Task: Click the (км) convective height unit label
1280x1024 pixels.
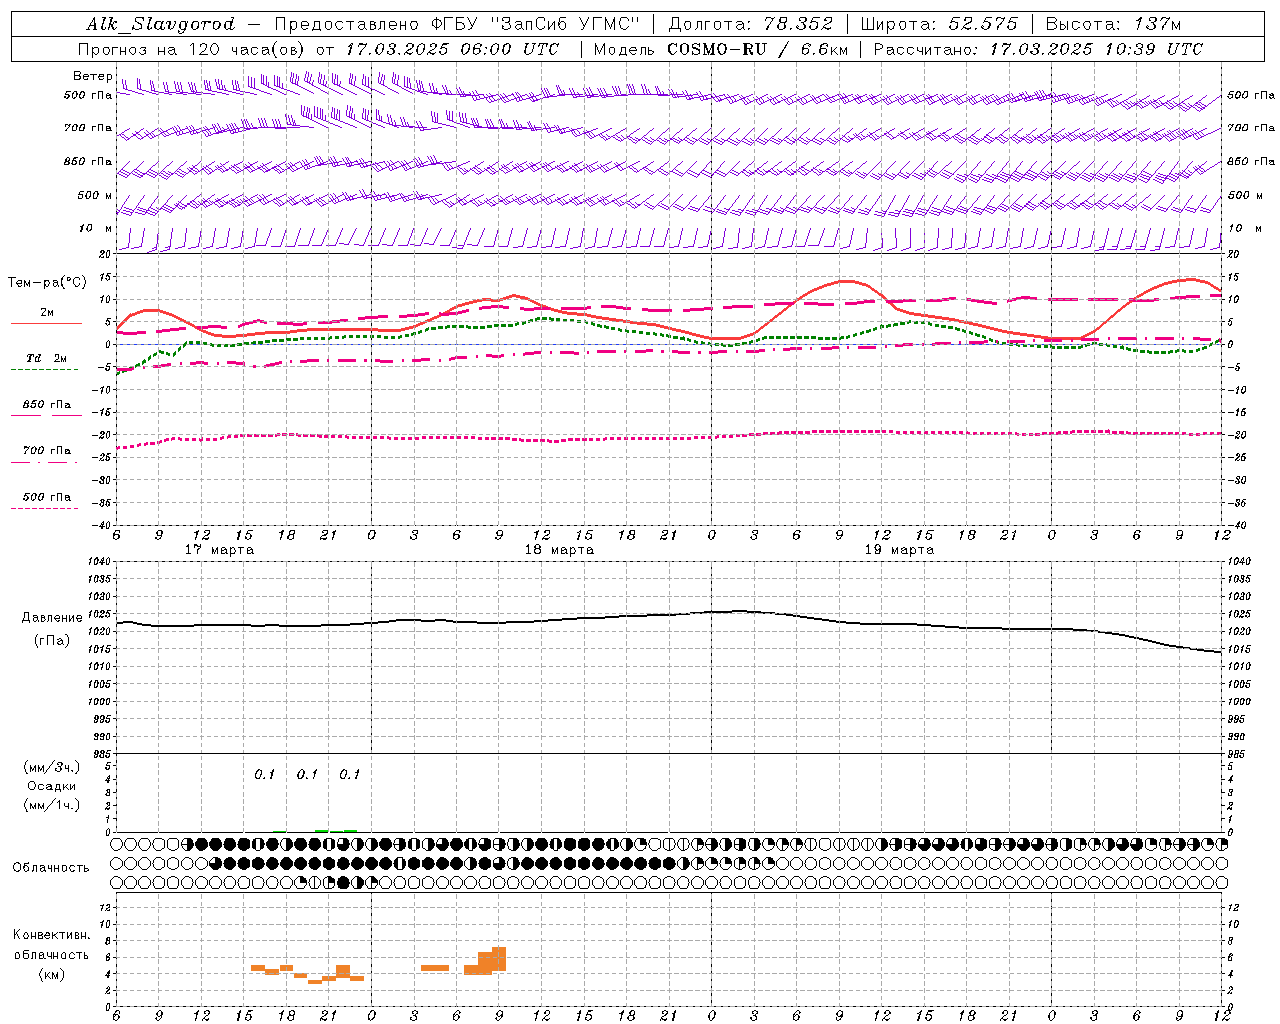Action: (51, 974)
